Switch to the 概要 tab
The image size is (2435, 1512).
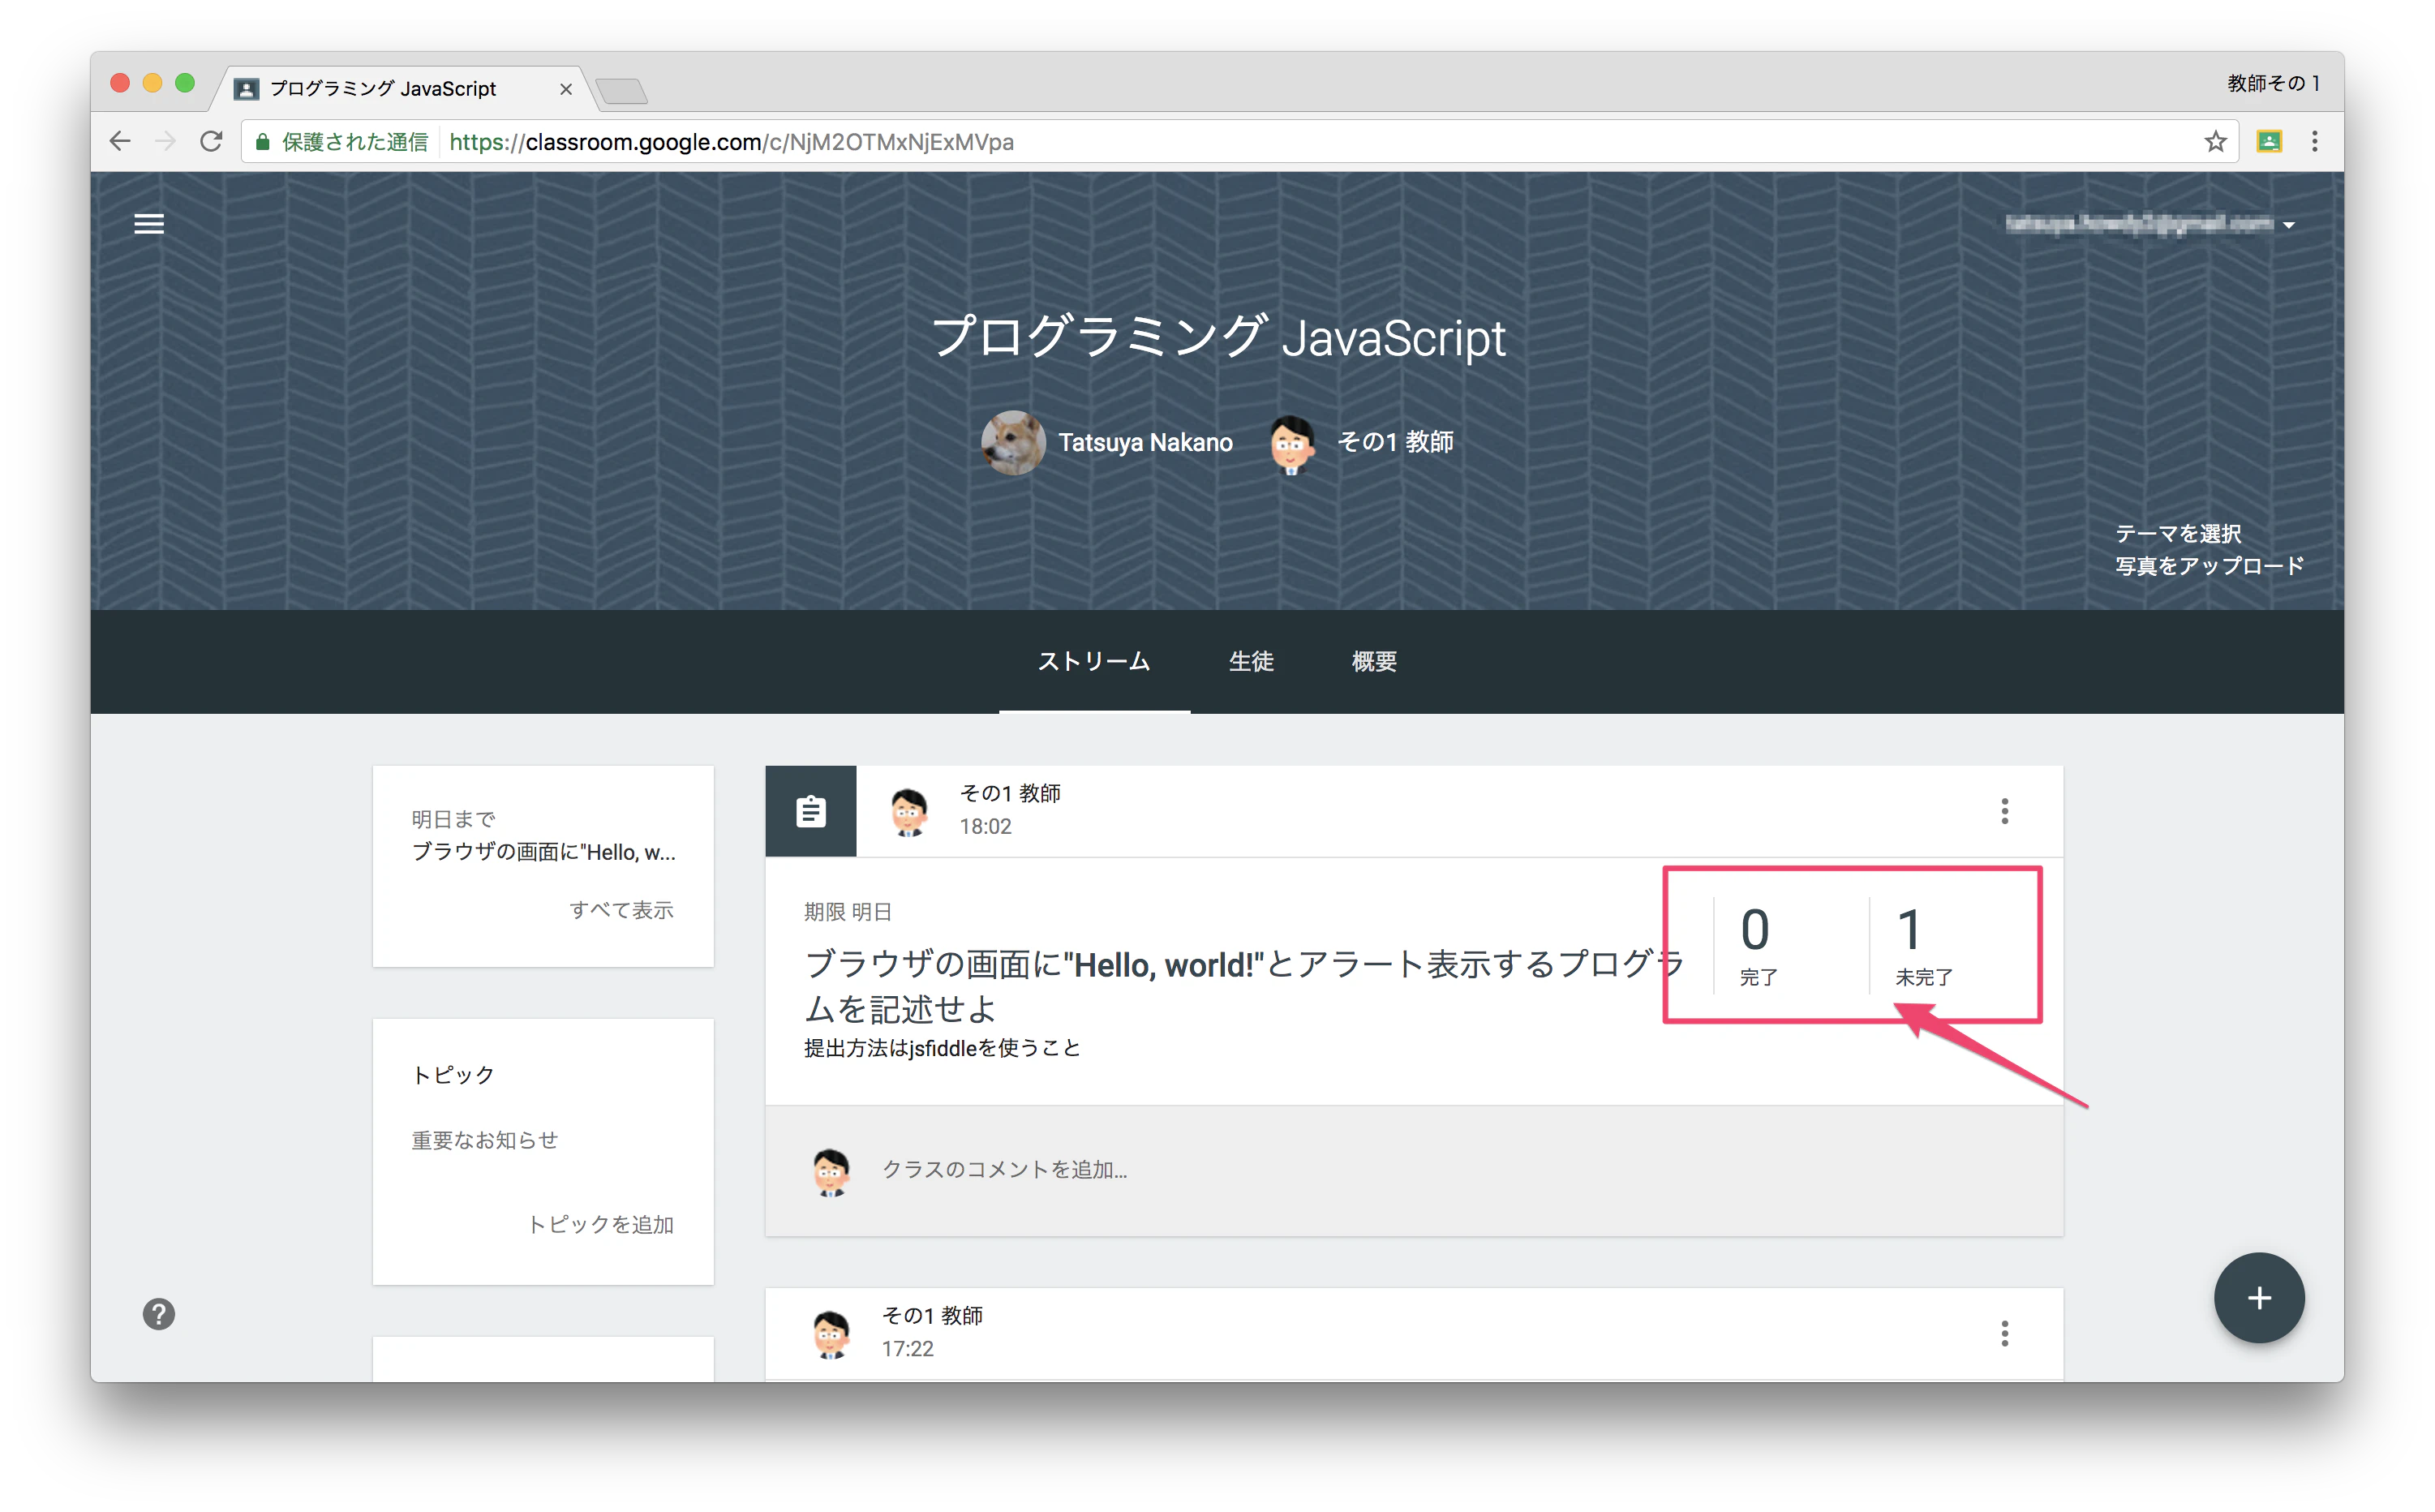1374,661
